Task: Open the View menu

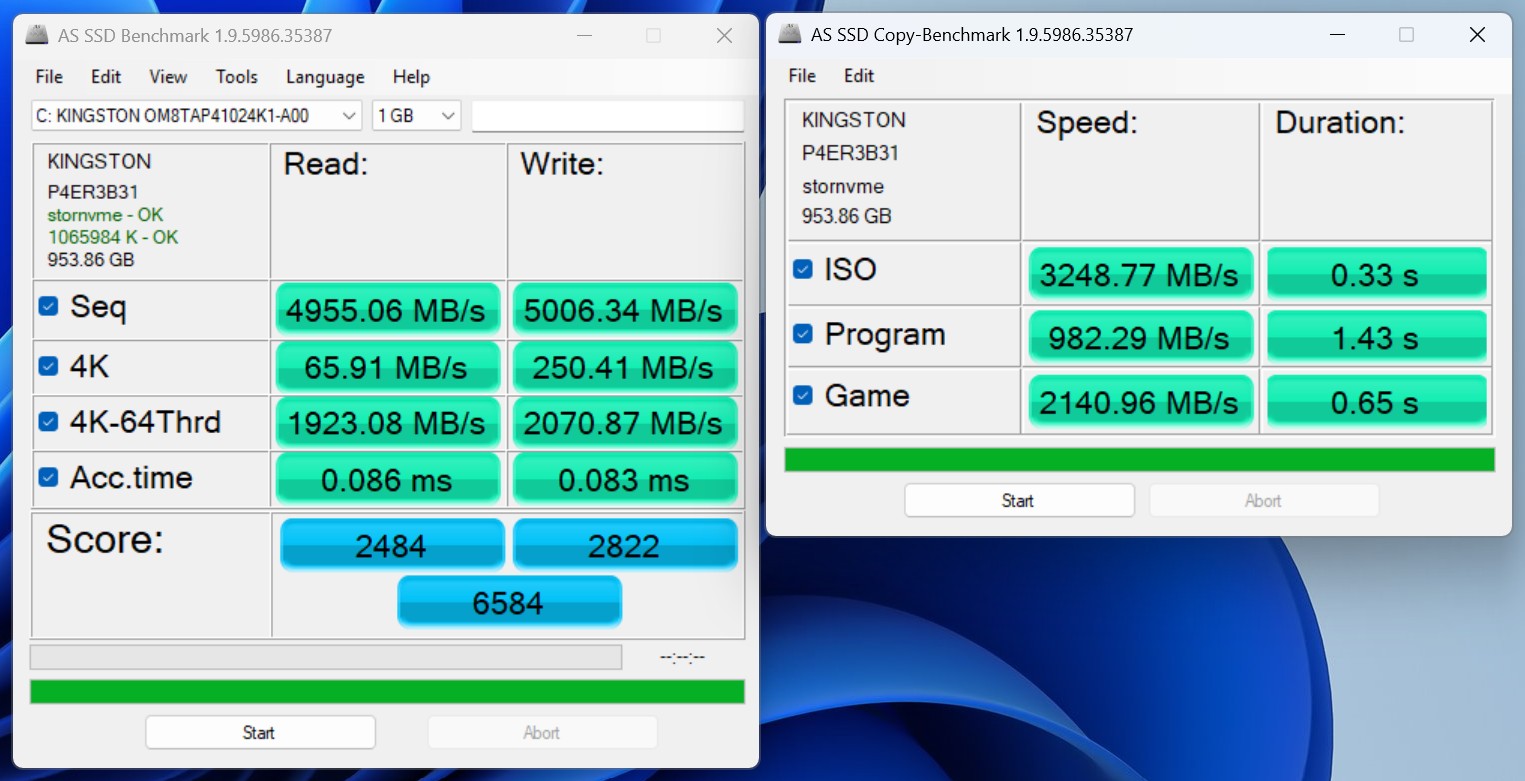Action: [x=168, y=77]
